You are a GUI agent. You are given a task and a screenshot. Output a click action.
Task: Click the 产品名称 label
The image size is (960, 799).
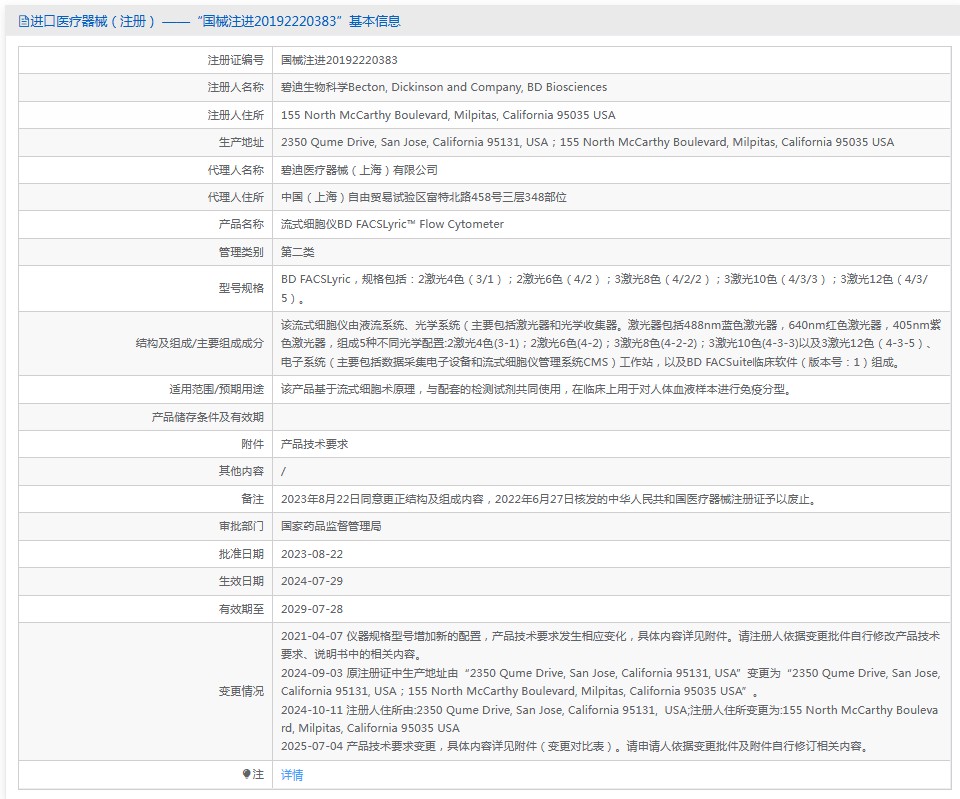pos(241,224)
